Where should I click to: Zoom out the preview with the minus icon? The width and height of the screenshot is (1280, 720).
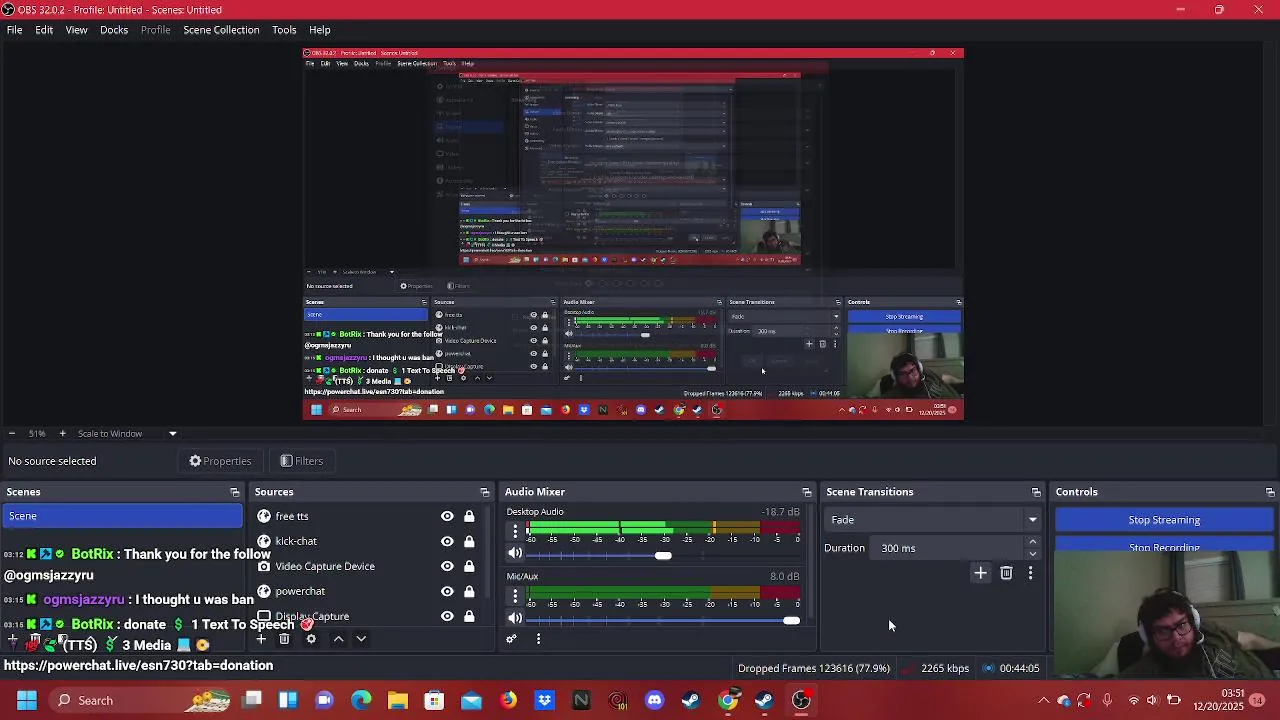11,433
